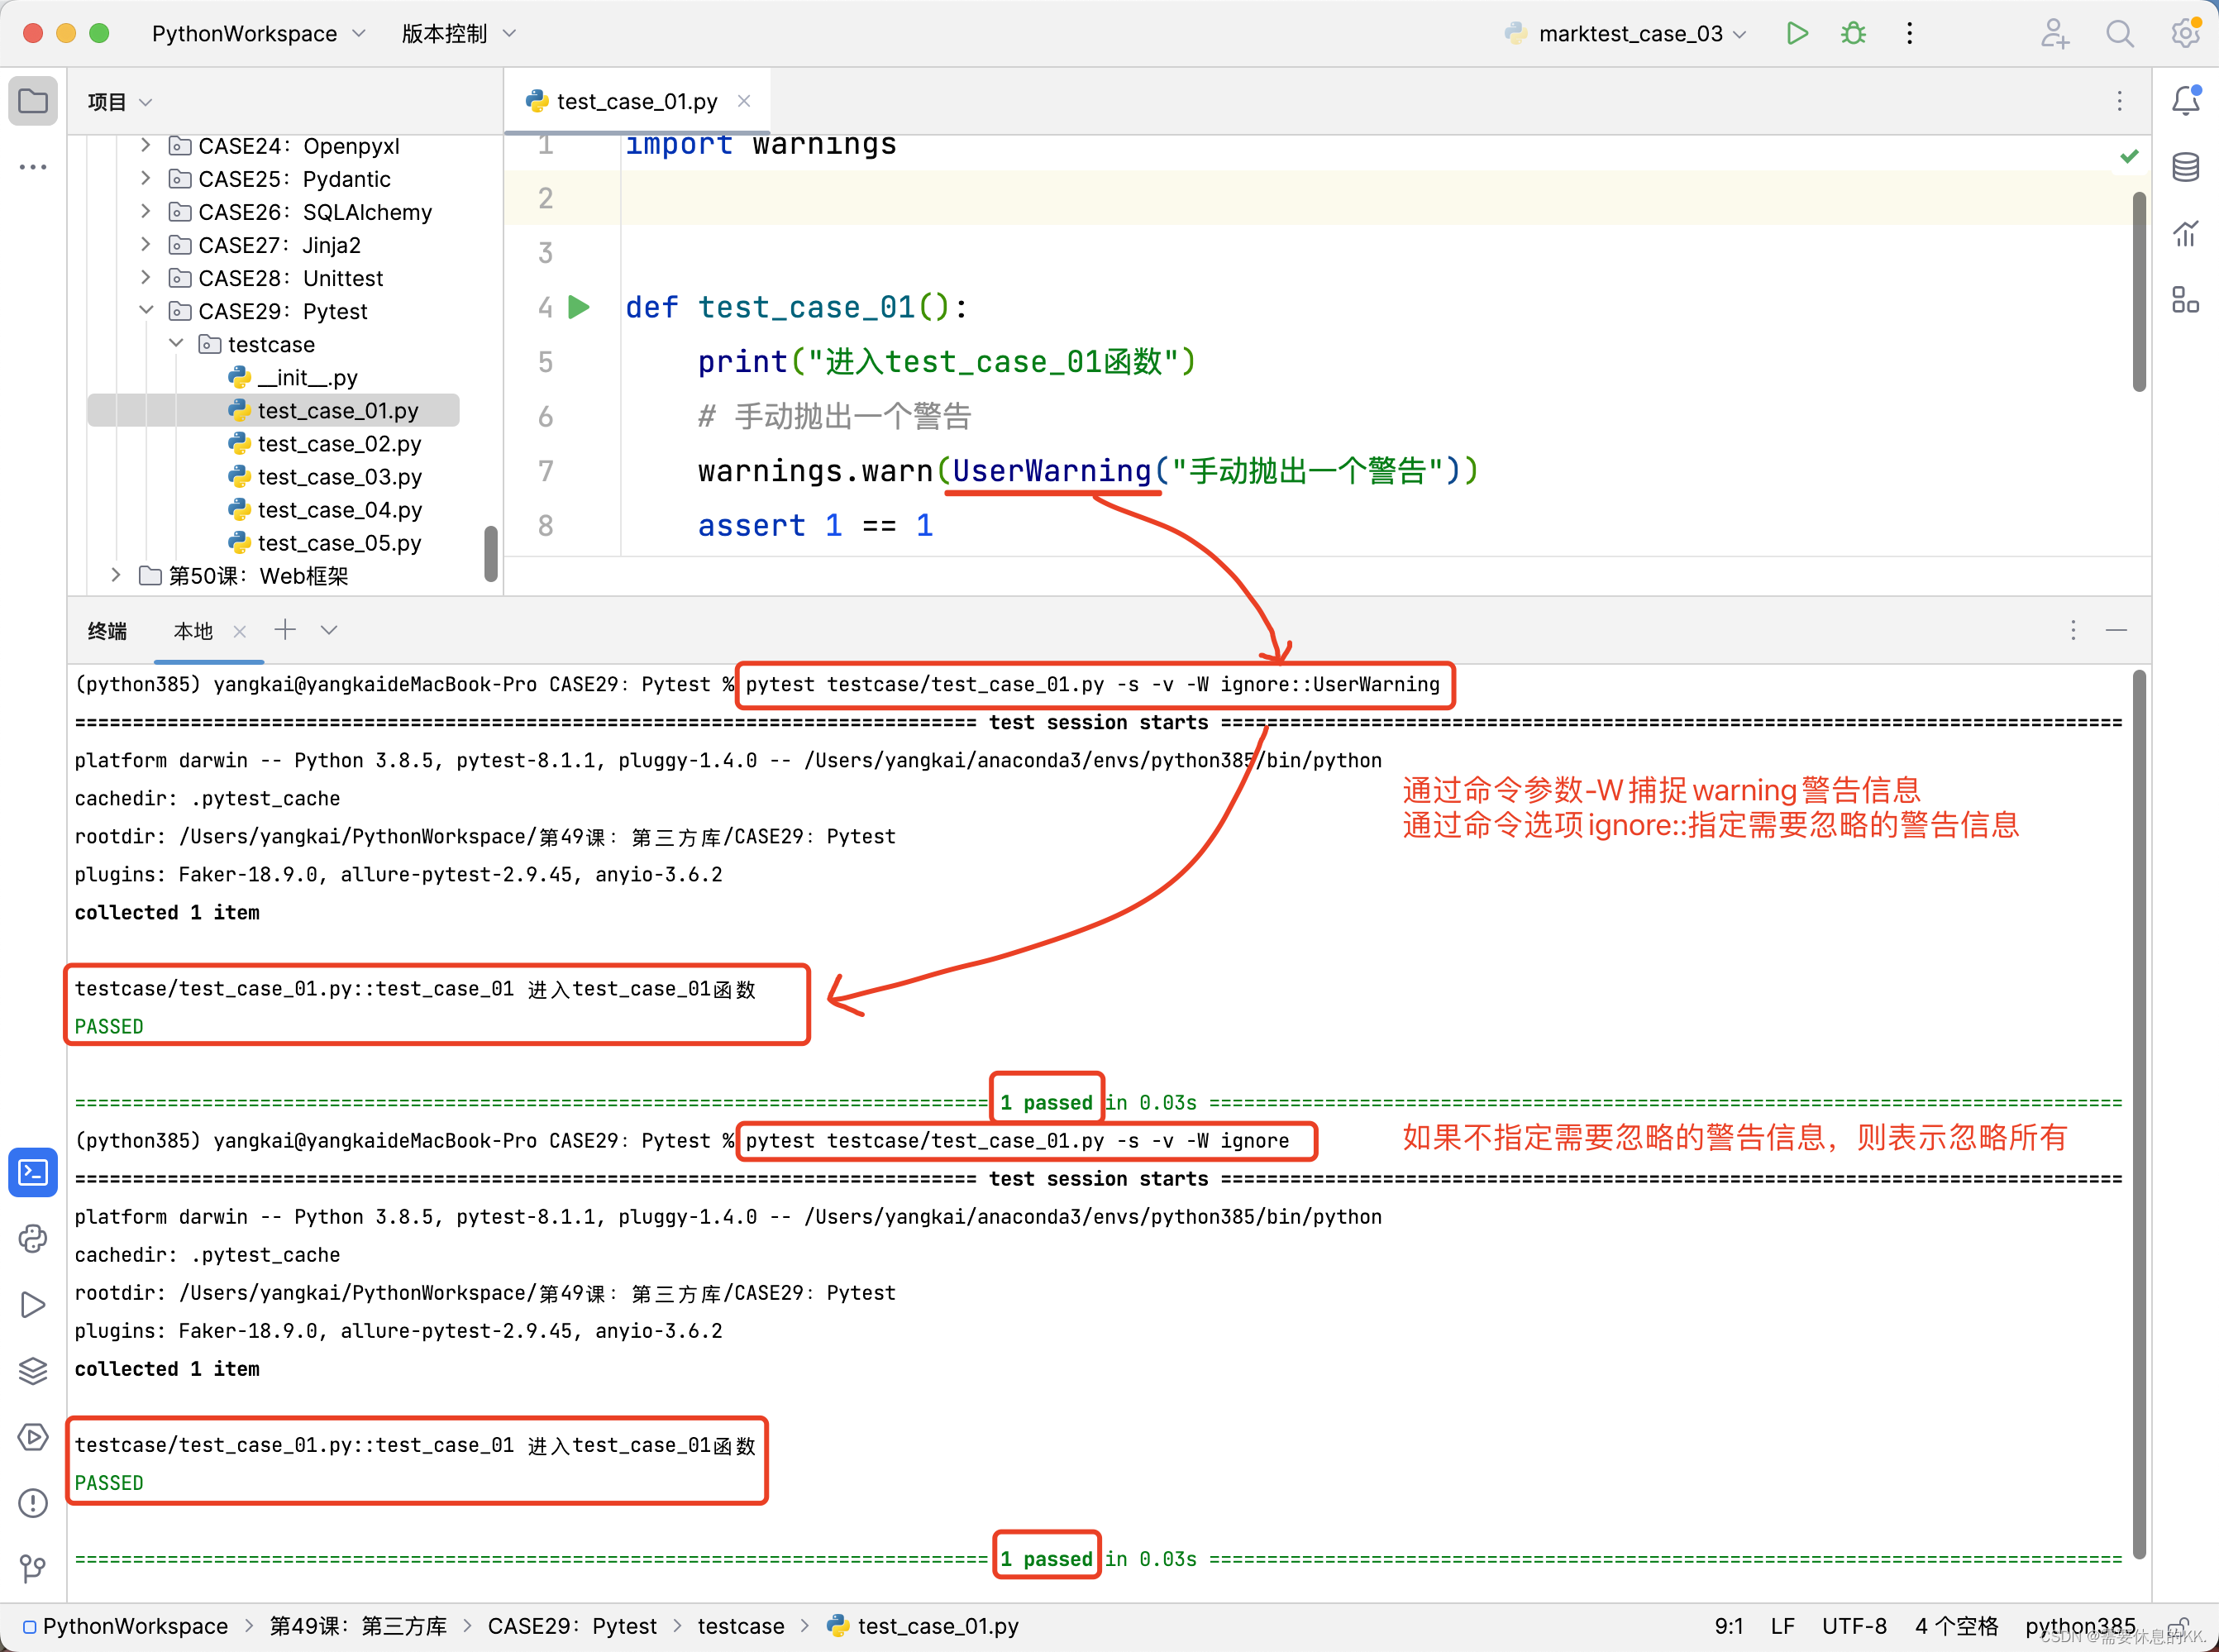Select test_case_01.py in project tree

coord(273,410)
